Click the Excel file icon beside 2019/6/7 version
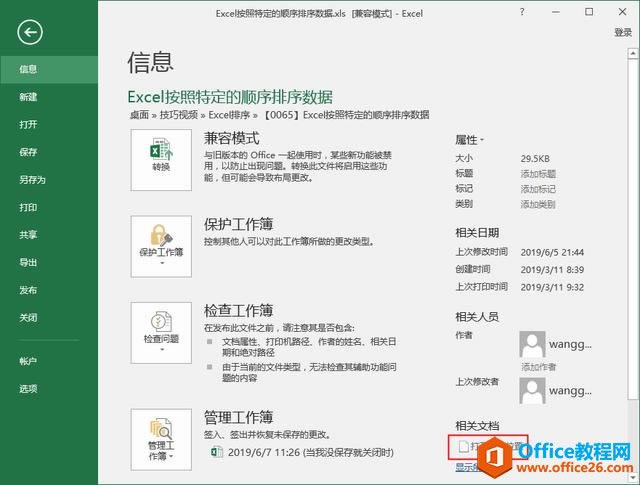The height and width of the screenshot is (485, 640). pyautogui.click(x=217, y=452)
